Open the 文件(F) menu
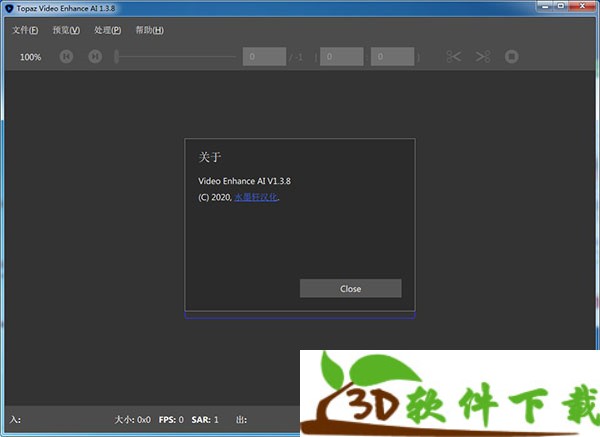The image size is (600, 437). point(25,30)
